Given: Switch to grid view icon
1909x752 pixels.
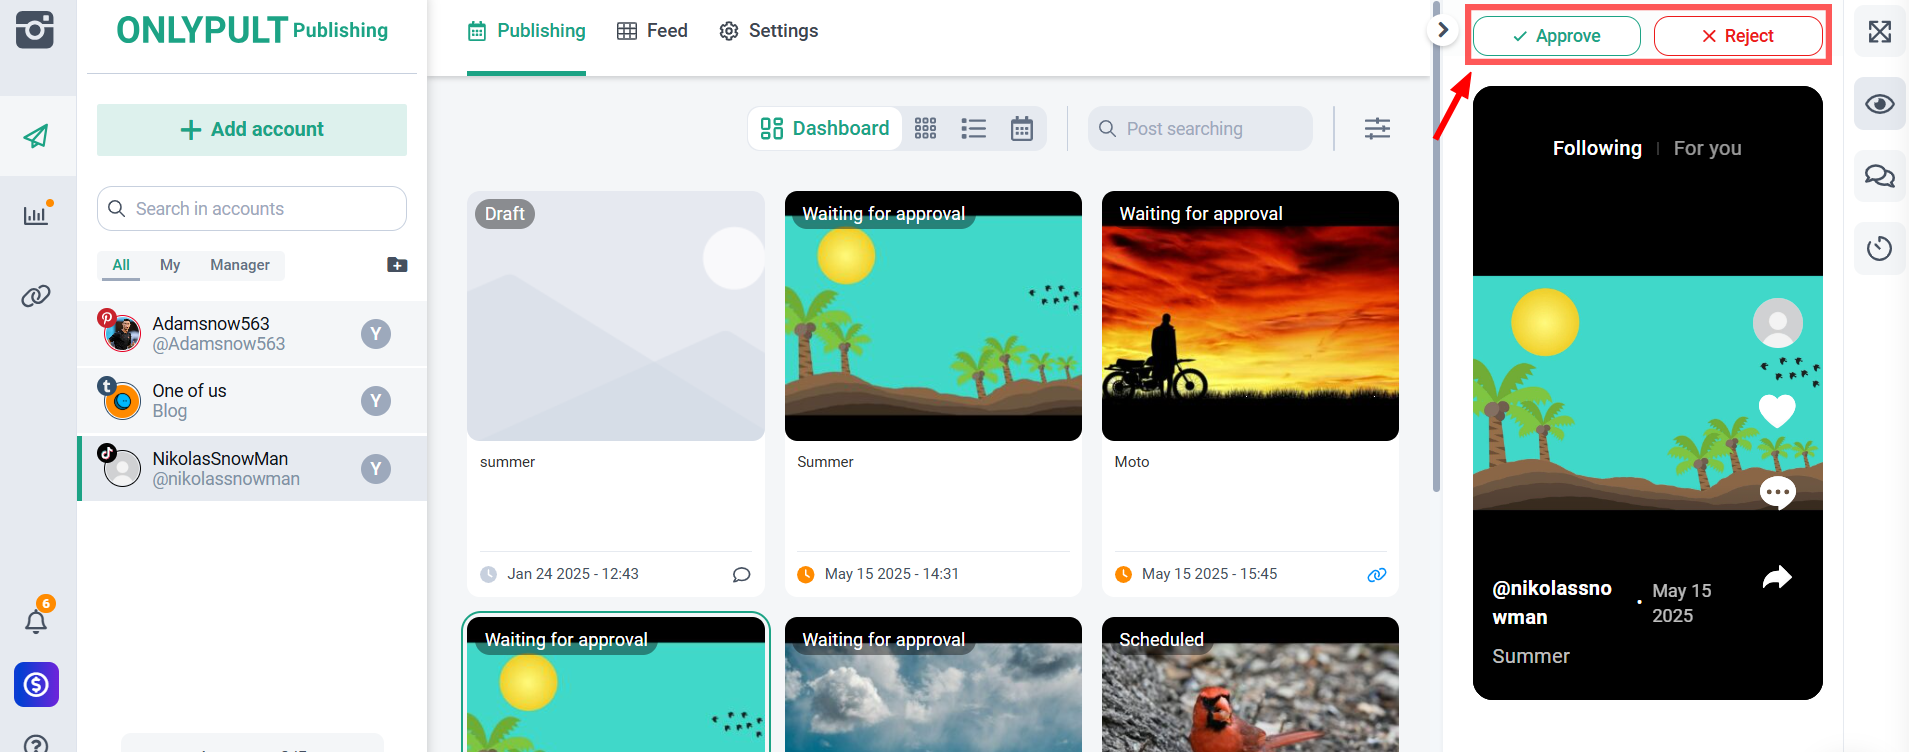Looking at the screenshot, I should click(x=925, y=129).
